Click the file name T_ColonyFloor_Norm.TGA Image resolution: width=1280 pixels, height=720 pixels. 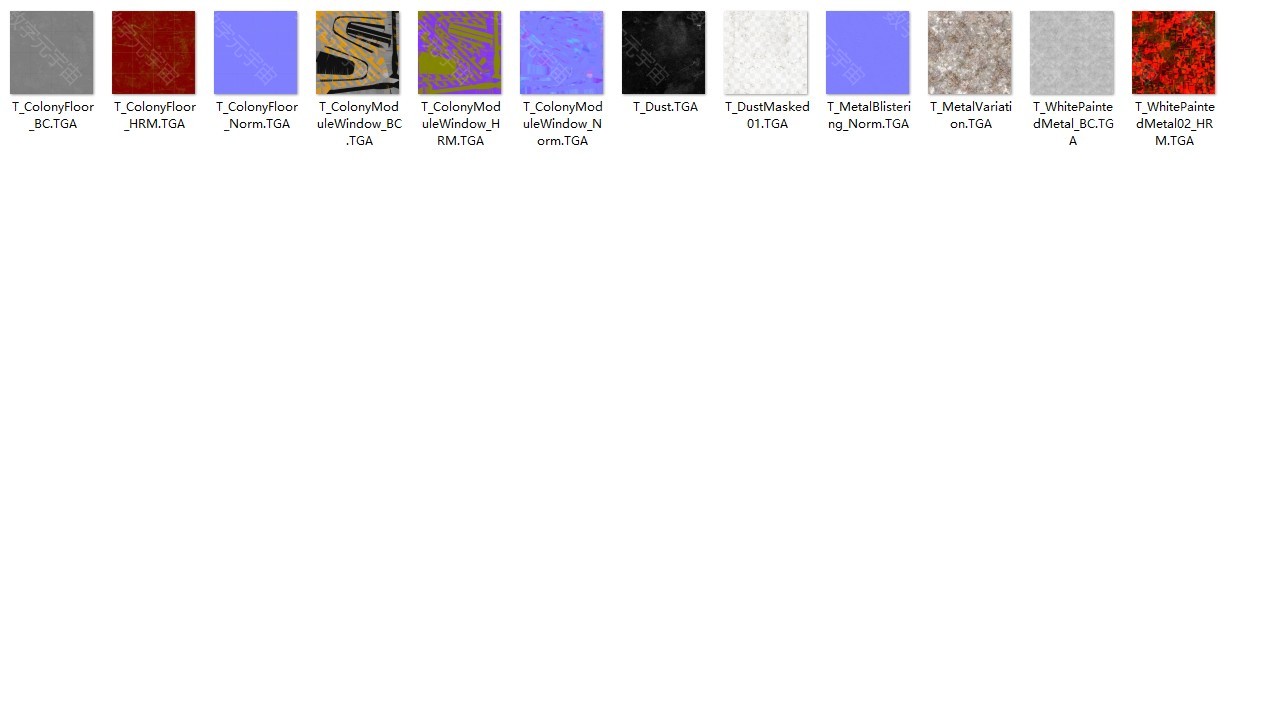click(x=257, y=115)
